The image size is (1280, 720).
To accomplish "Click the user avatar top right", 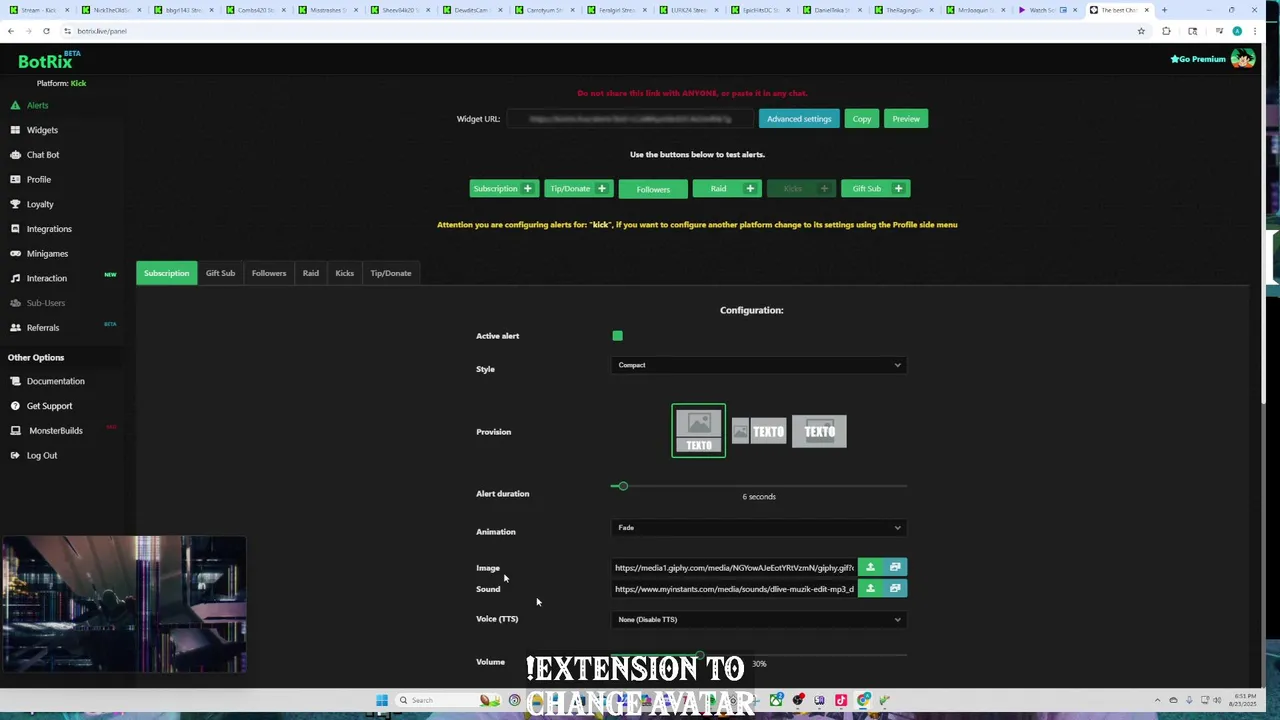I will coord(1242,59).
